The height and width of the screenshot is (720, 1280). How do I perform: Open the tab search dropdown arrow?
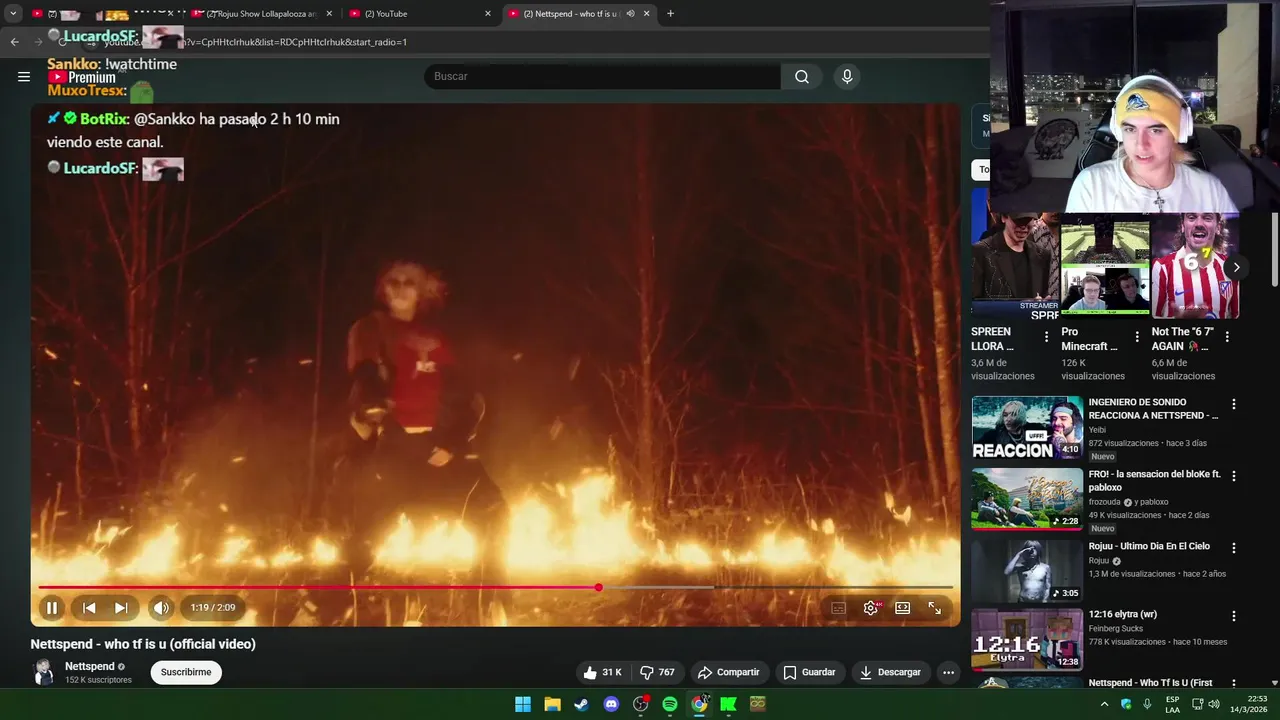[13, 14]
